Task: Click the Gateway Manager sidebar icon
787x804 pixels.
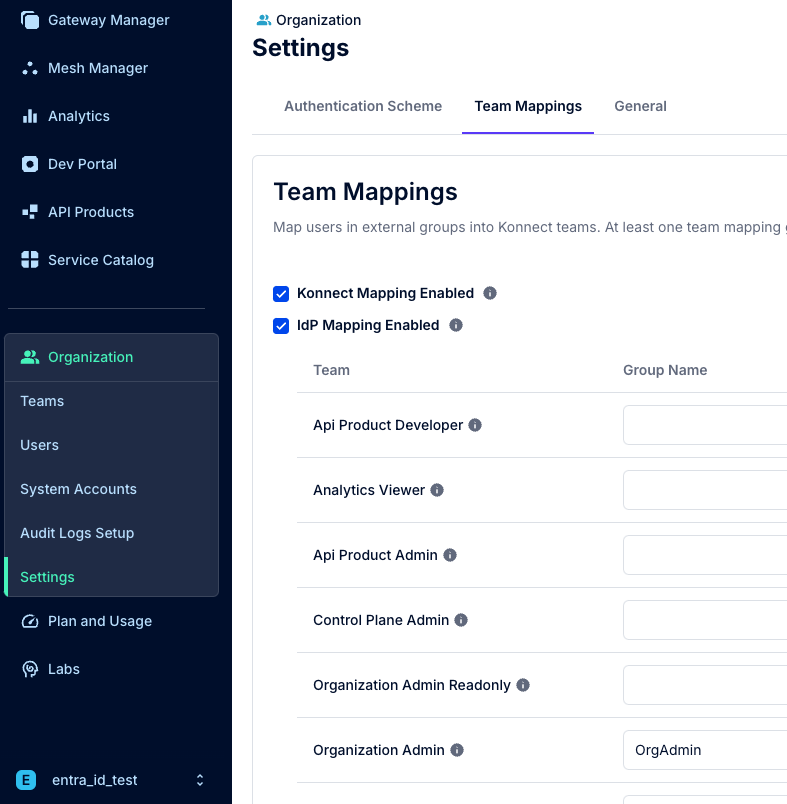Action: [x=30, y=20]
